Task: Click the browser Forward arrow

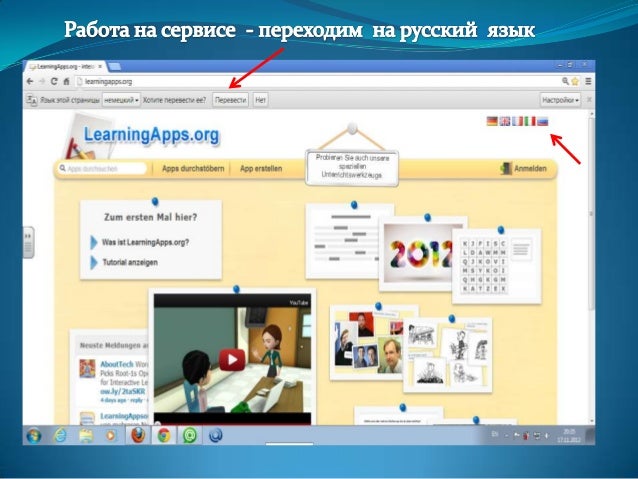Action: pos(42,81)
